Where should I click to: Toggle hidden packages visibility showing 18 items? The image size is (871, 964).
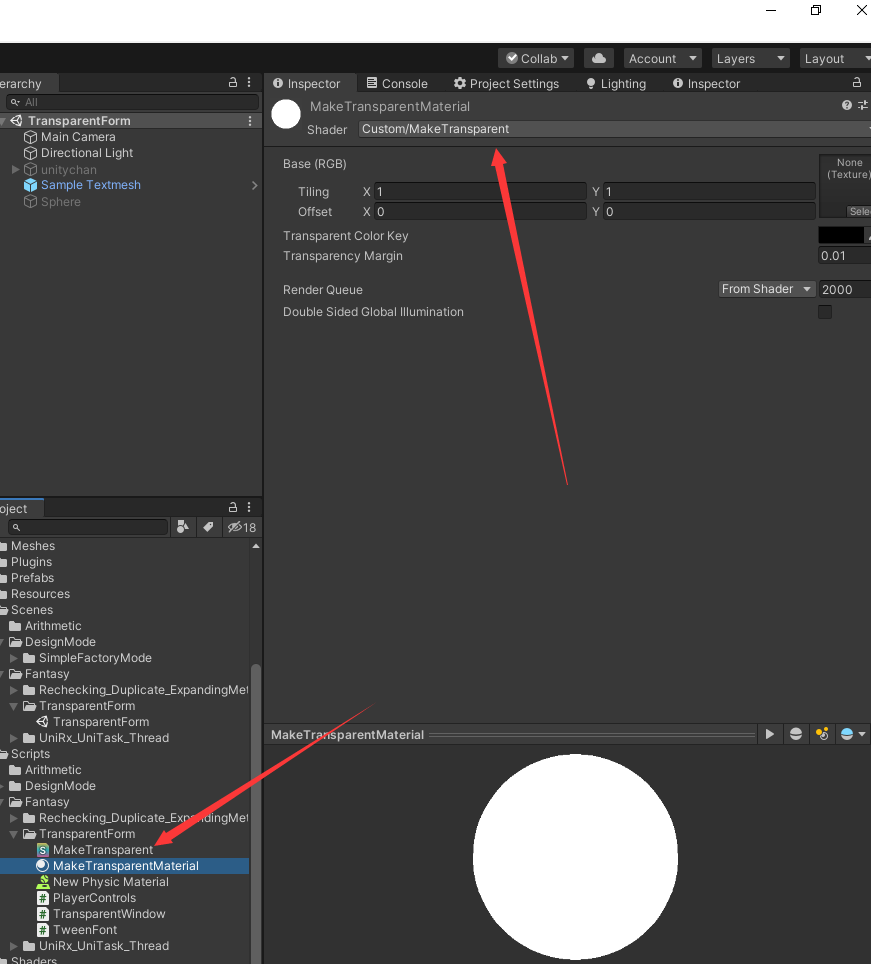tap(240, 527)
